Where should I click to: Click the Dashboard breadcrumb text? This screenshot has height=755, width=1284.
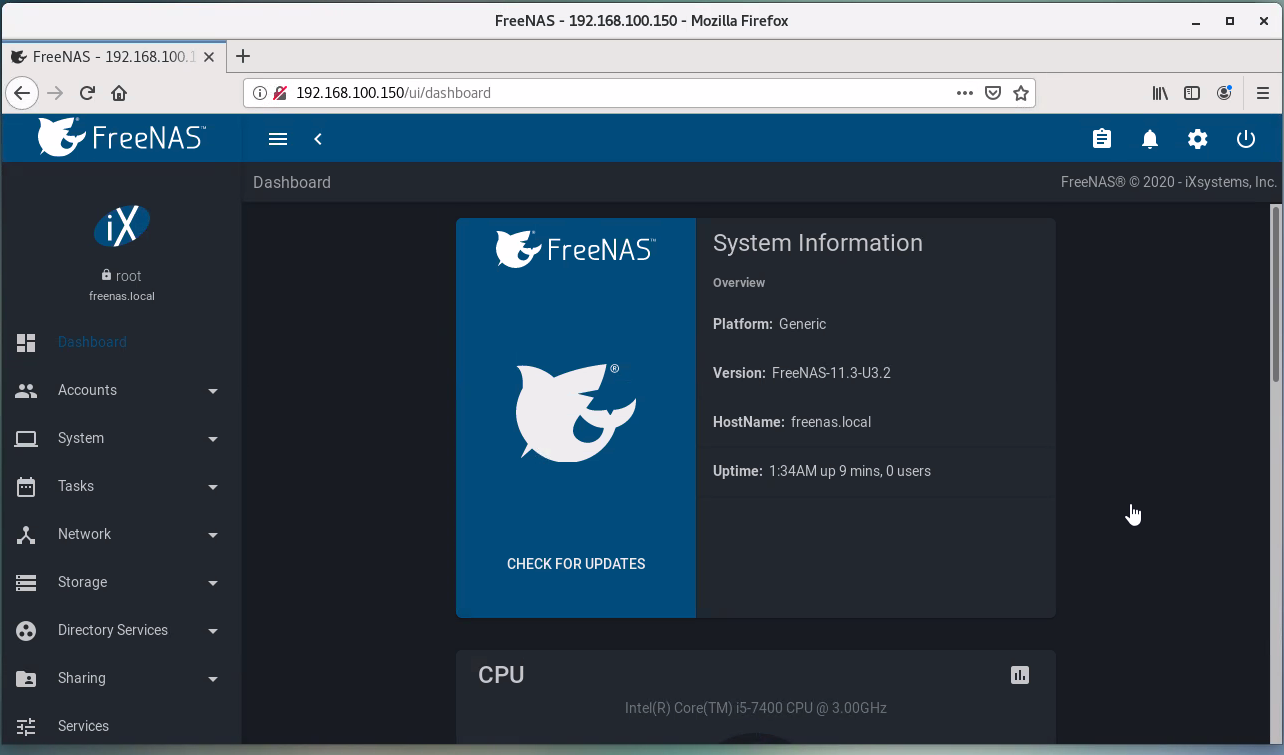click(x=292, y=182)
